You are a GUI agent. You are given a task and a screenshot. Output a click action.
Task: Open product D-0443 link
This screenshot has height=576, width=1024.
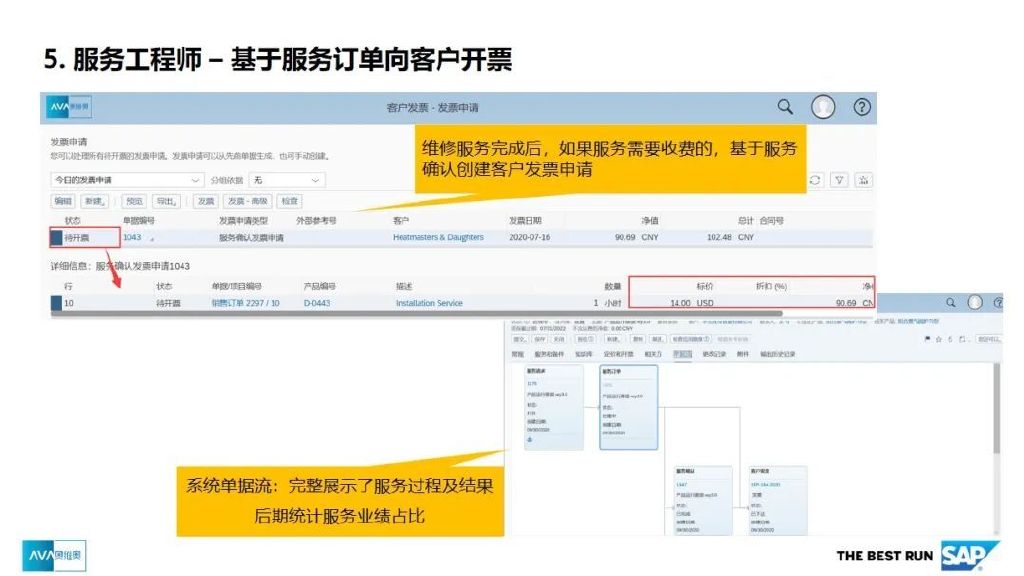click(317, 303)
